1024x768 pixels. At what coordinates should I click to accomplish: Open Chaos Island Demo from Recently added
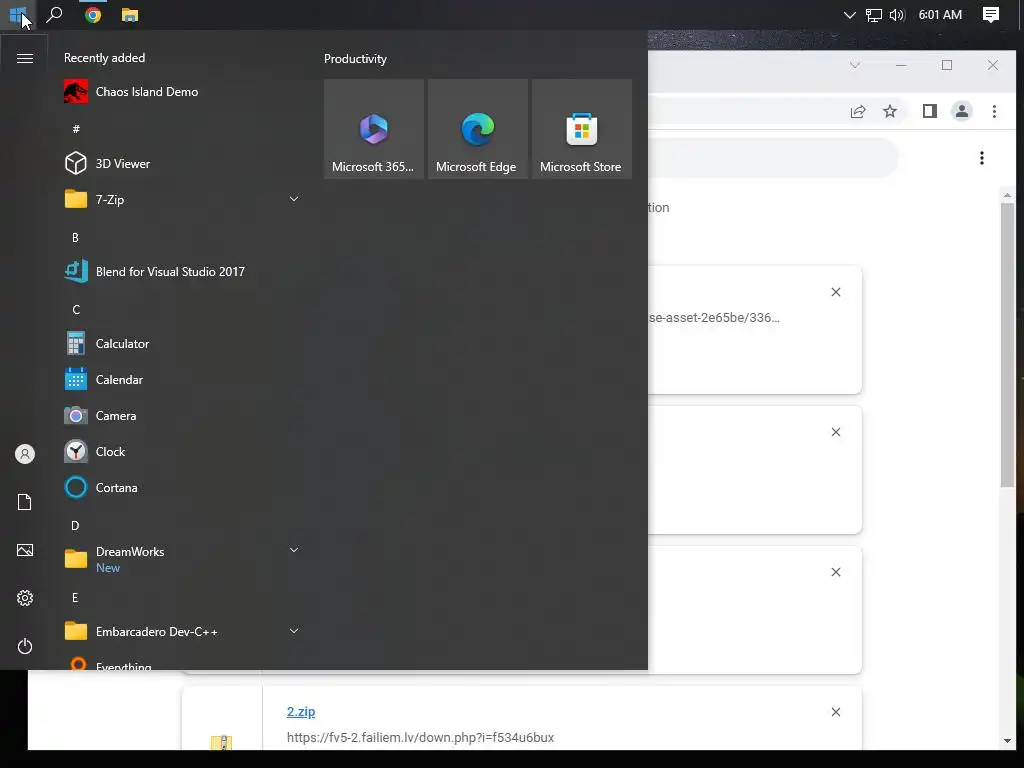pyautogui.click(x=182, y=92)
